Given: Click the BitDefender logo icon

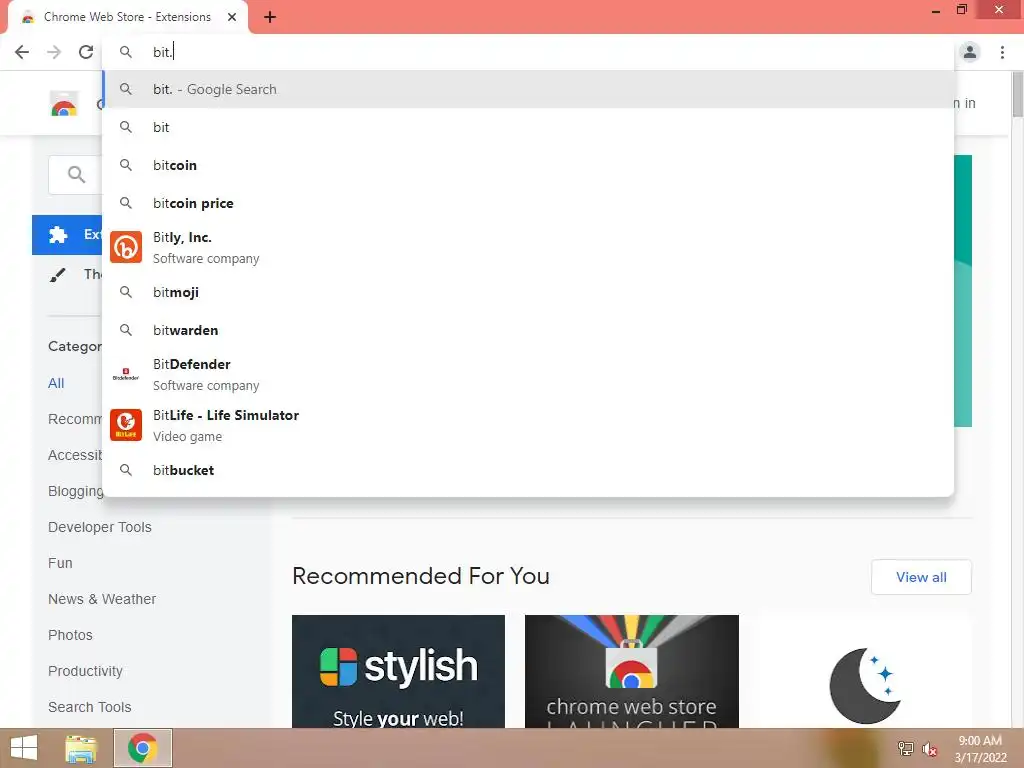Looking at the screenshot, I should pos(126,374).
